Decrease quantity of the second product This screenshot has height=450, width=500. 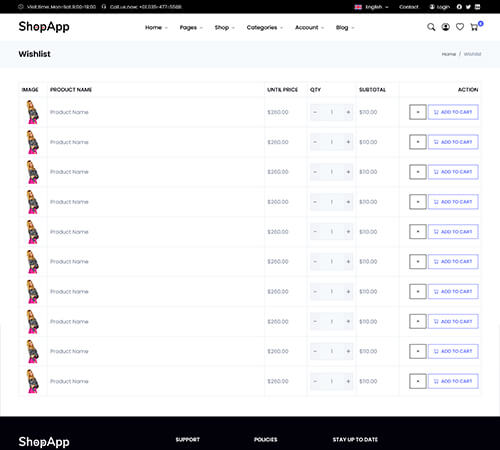[315, 142]
